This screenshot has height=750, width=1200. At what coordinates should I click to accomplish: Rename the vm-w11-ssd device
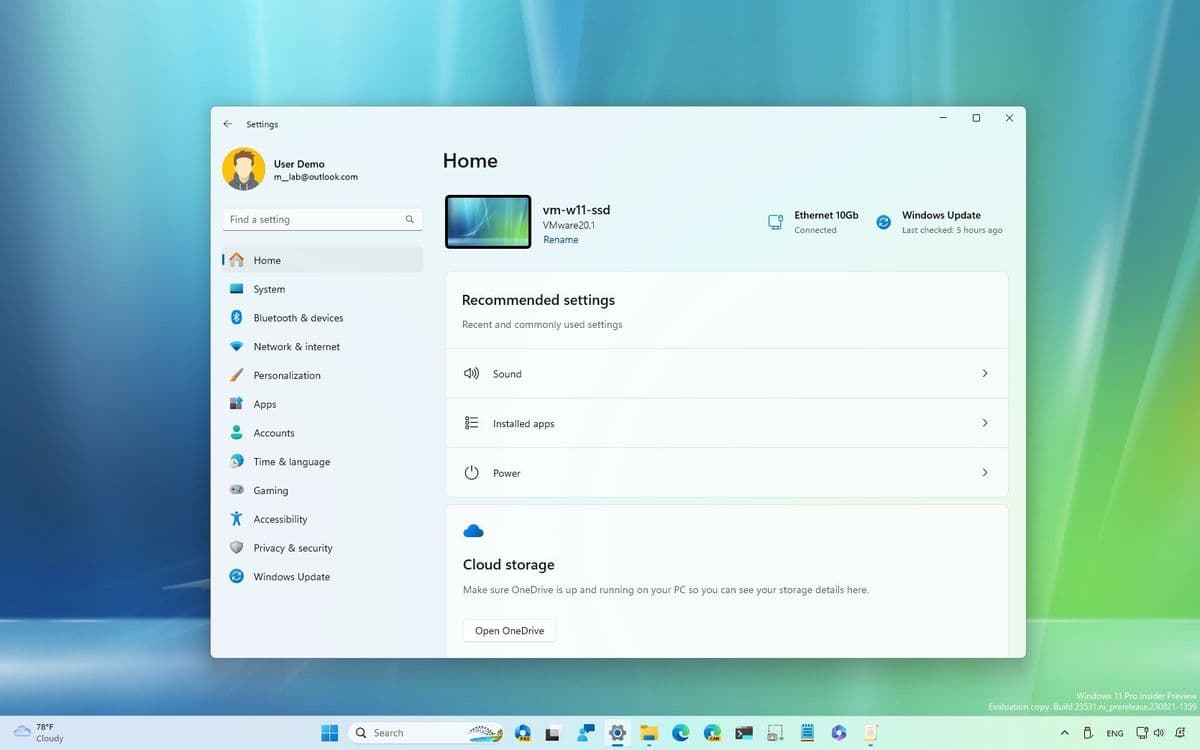(x=561, y=239)
